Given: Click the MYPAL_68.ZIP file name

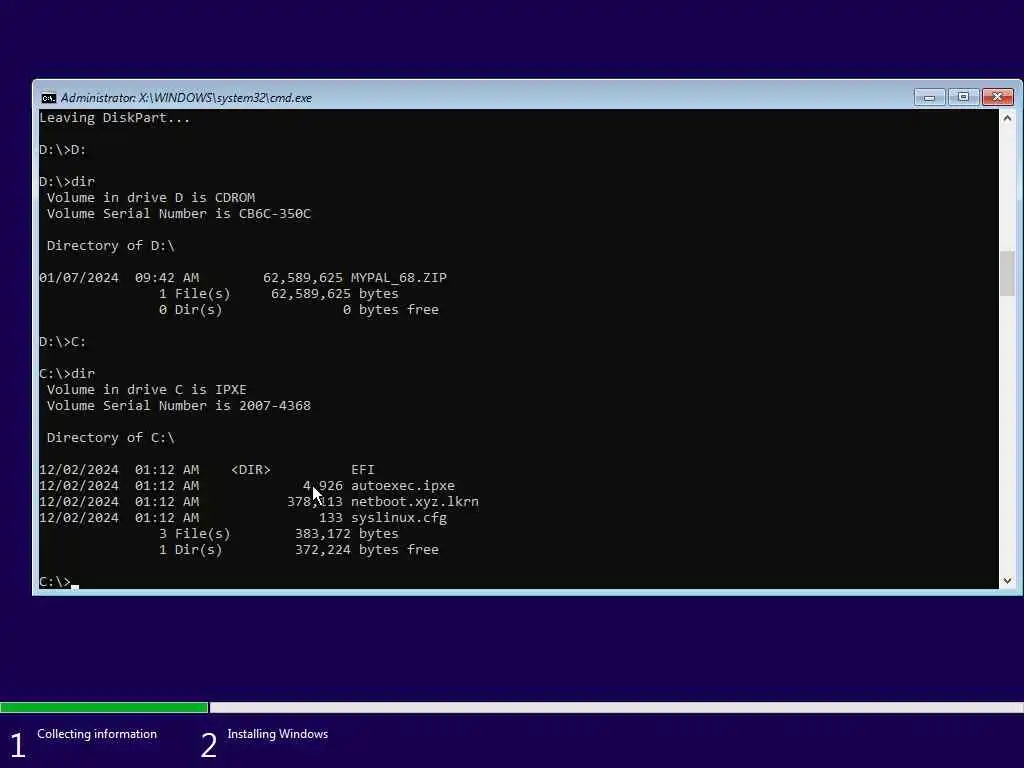Looking at the screenshot, I should [x=399, y=278].
